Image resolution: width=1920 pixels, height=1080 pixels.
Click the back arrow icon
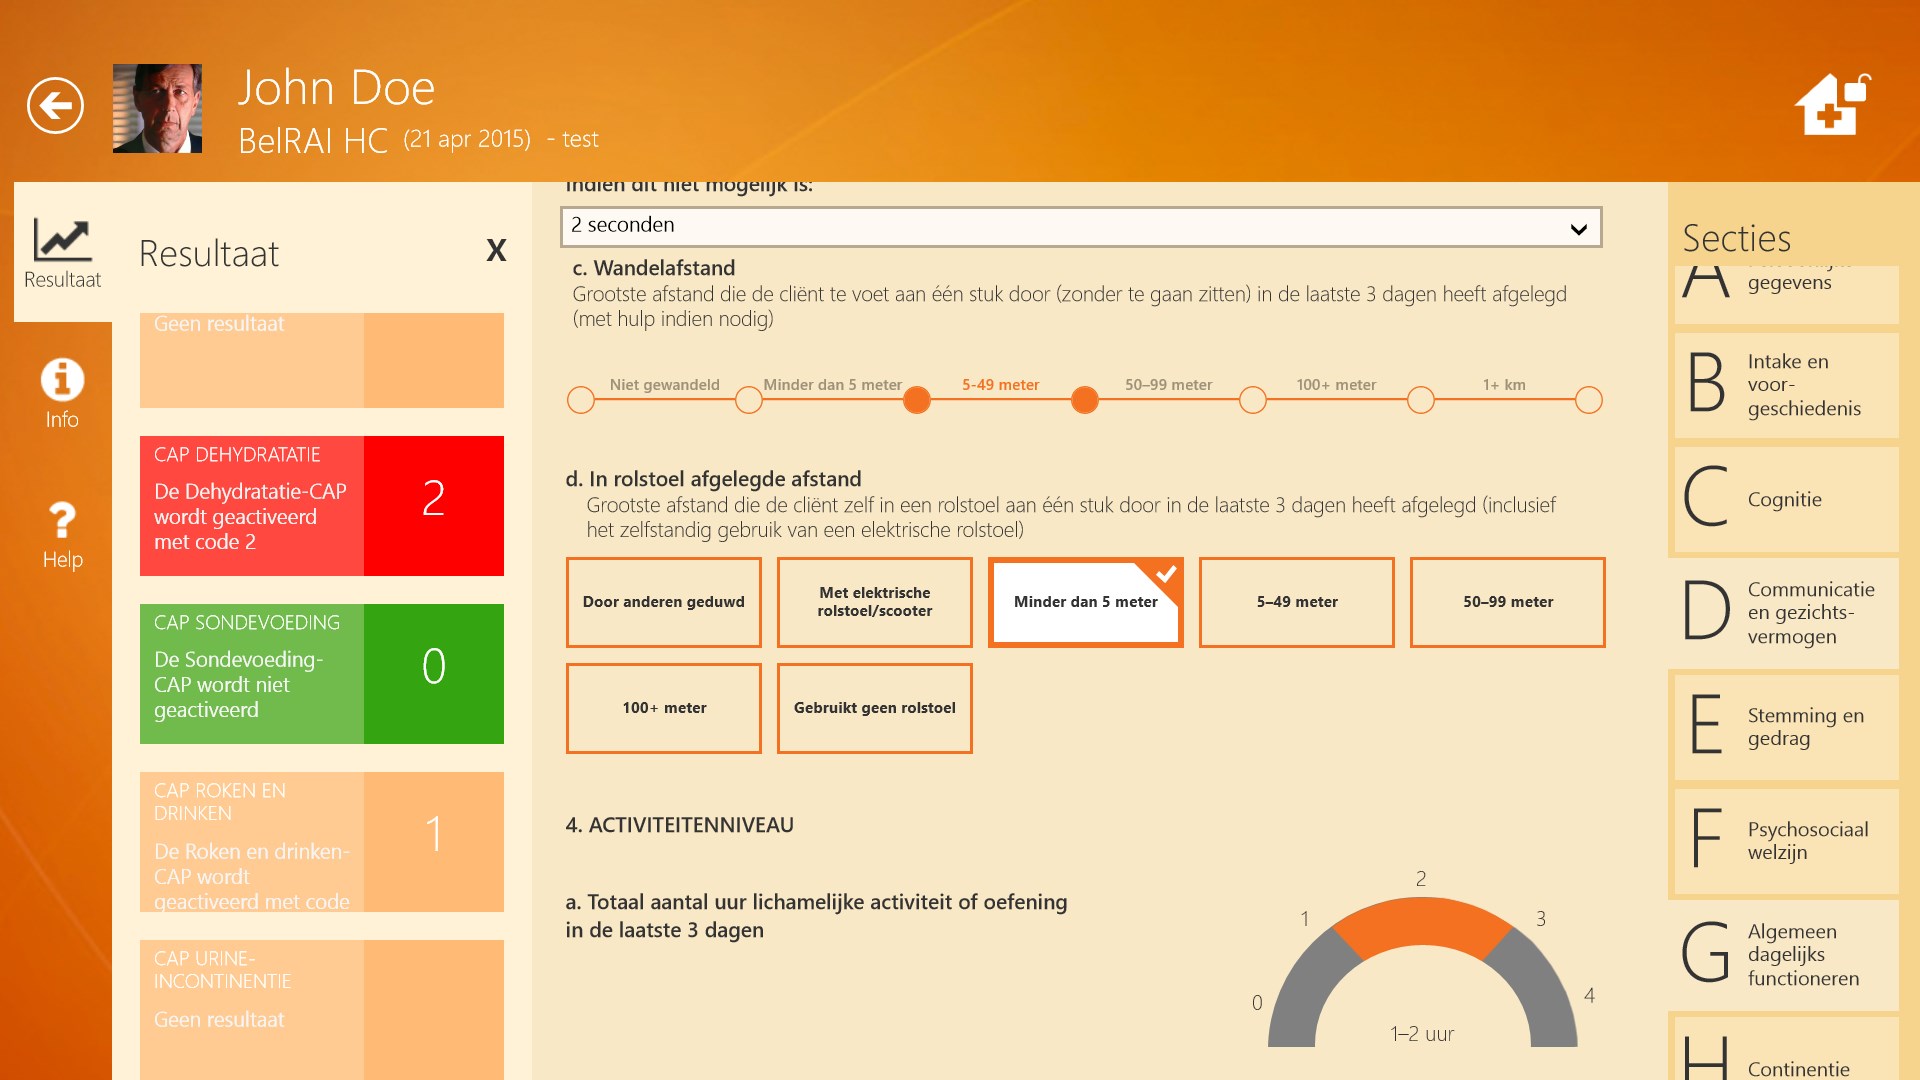pos(55,105)
